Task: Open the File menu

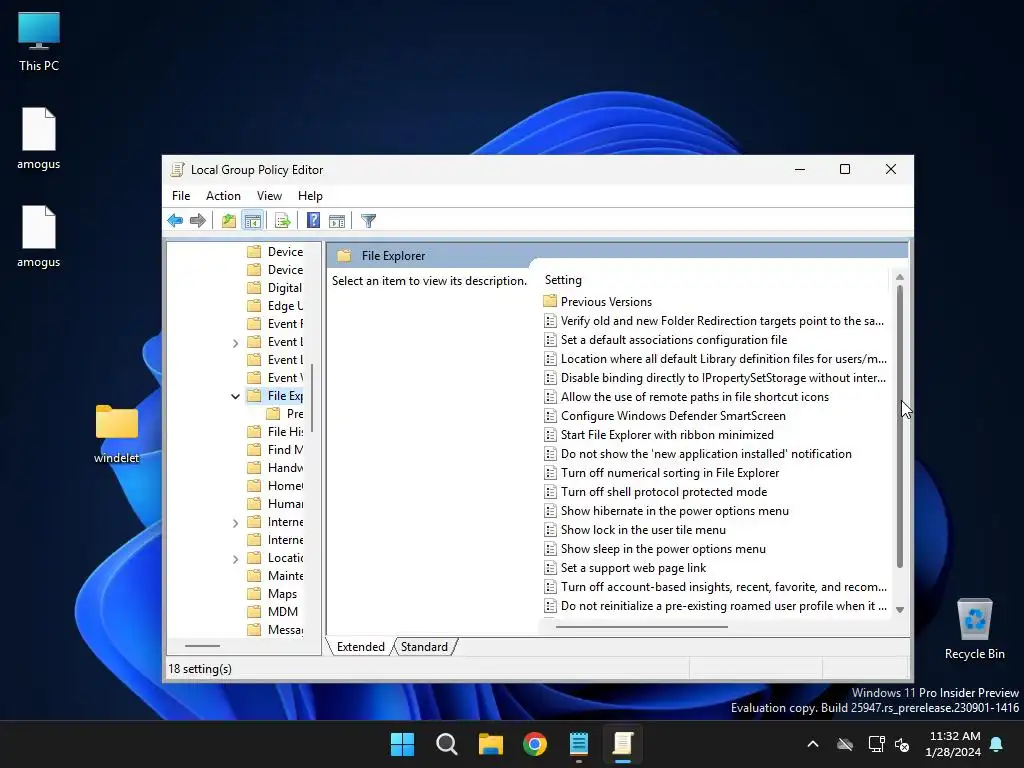Action: click(181, 196)
